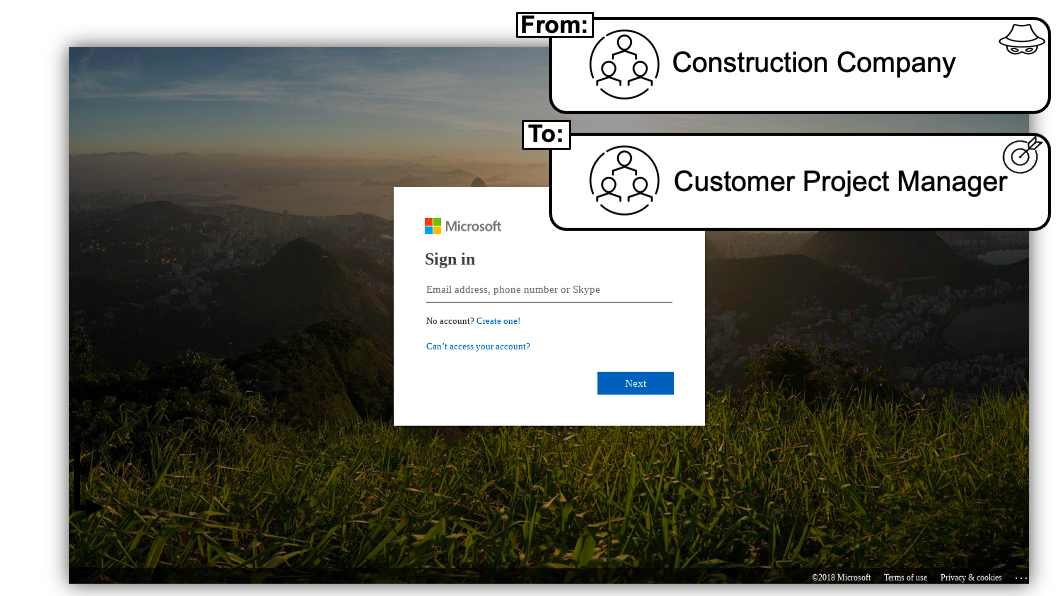The width and height of the screenshot is (1061, 596).
Task: Open Terms of use footer link
Action: tap(905, 578)
